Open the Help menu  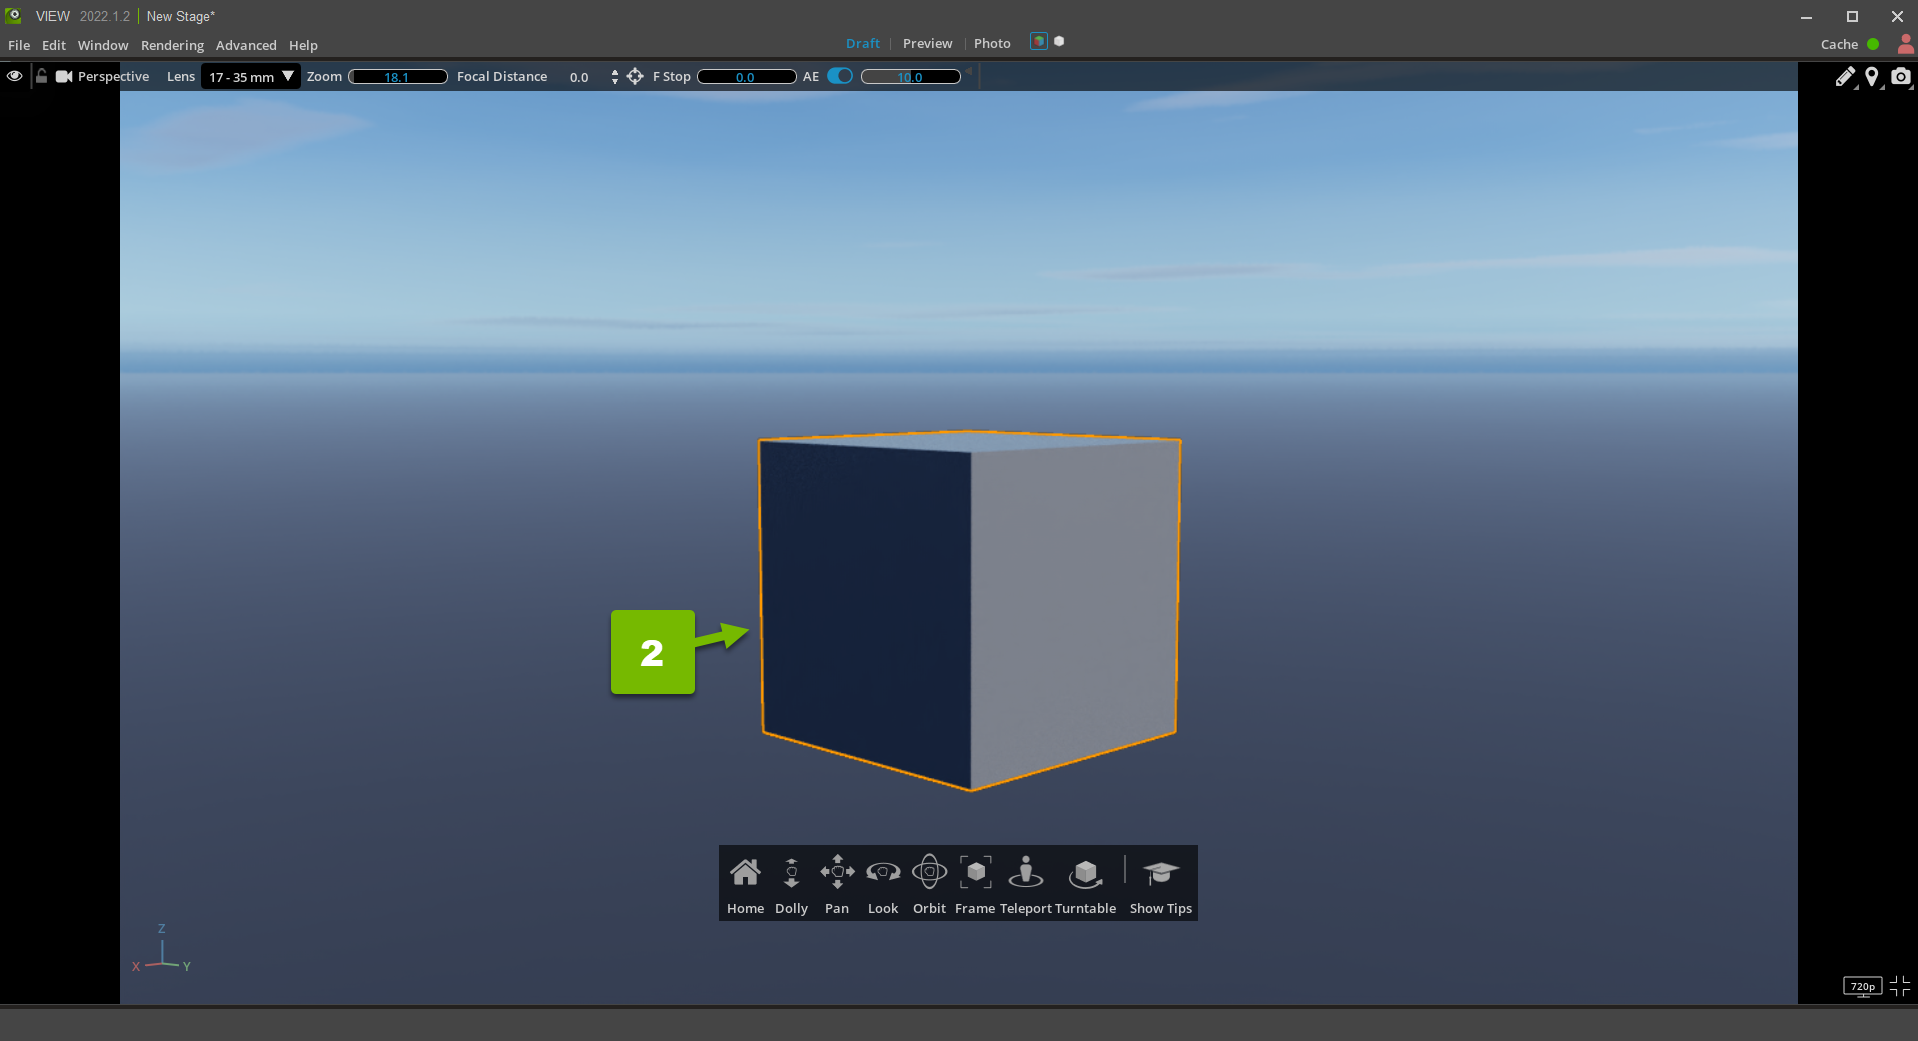coord(303,45)
